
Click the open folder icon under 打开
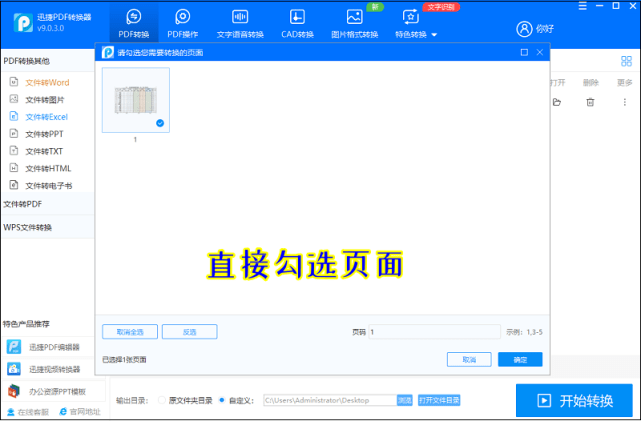click(557, 102)
